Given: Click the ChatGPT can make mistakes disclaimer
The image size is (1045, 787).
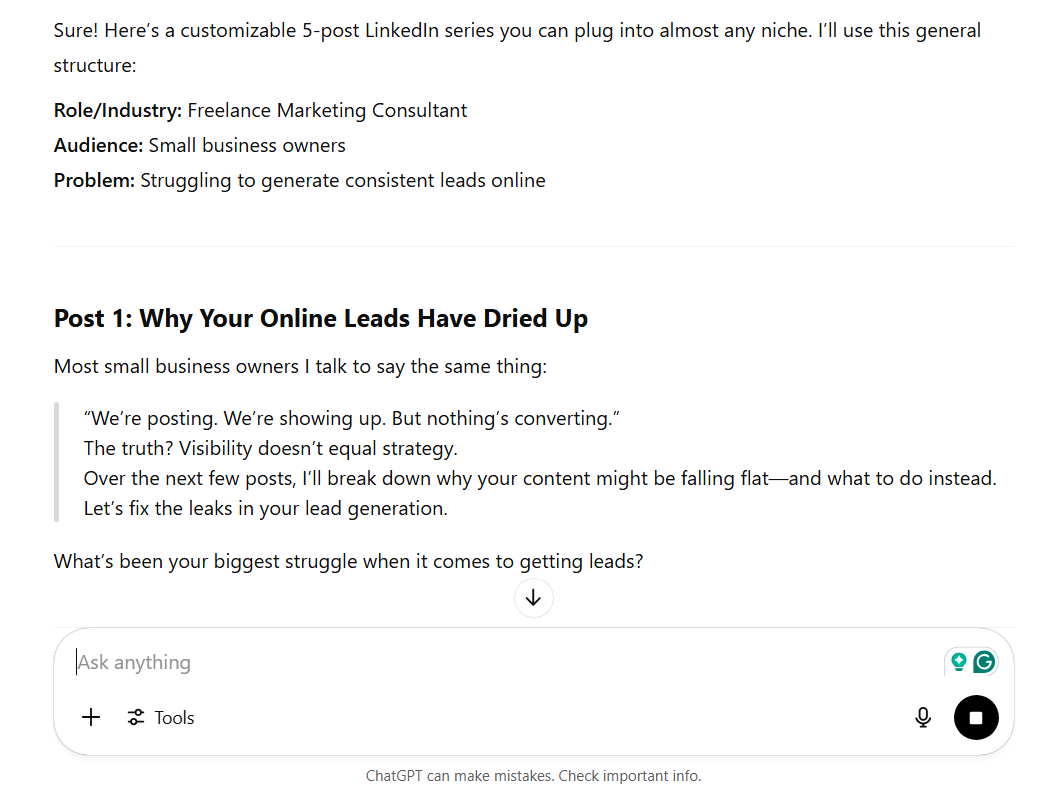Looking at the screenshot, I should 533,776.
